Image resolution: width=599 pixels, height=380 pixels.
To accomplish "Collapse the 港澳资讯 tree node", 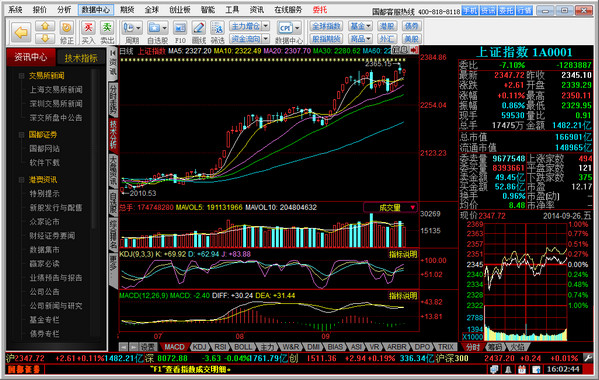I will [22, 180].
